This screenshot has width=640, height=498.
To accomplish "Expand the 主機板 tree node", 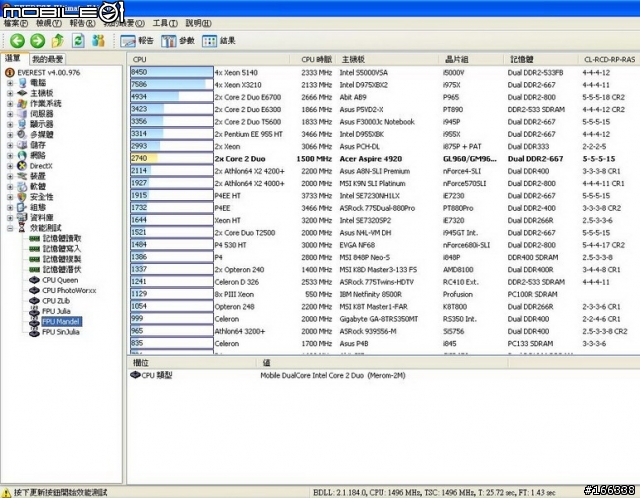I will click(10, 93).
